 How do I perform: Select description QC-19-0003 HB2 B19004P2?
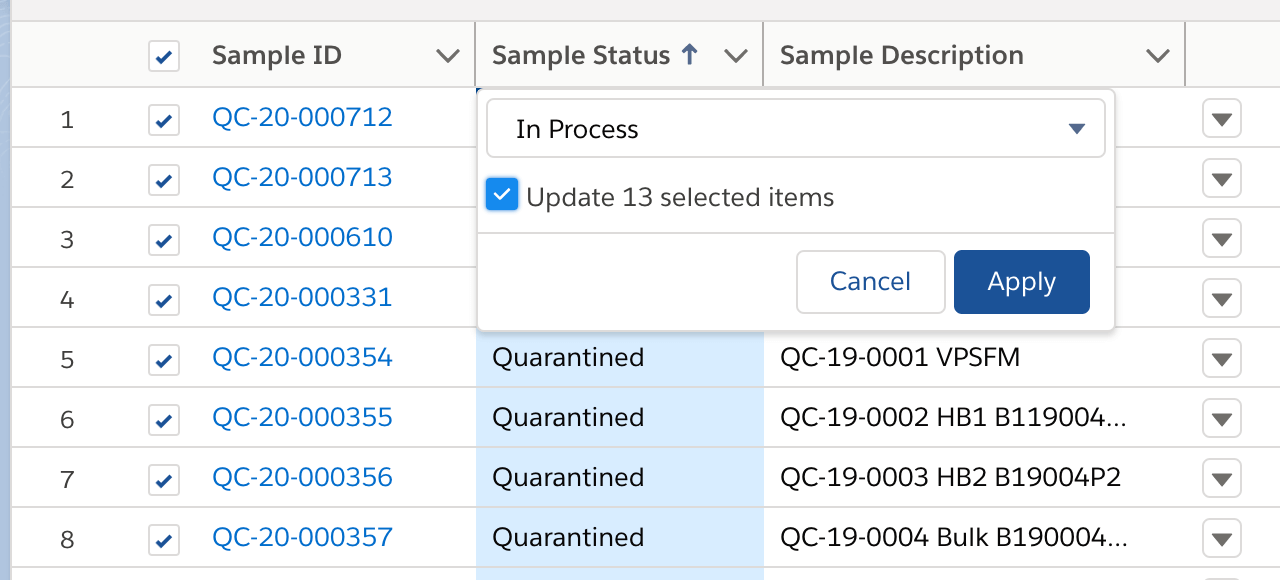950,478
